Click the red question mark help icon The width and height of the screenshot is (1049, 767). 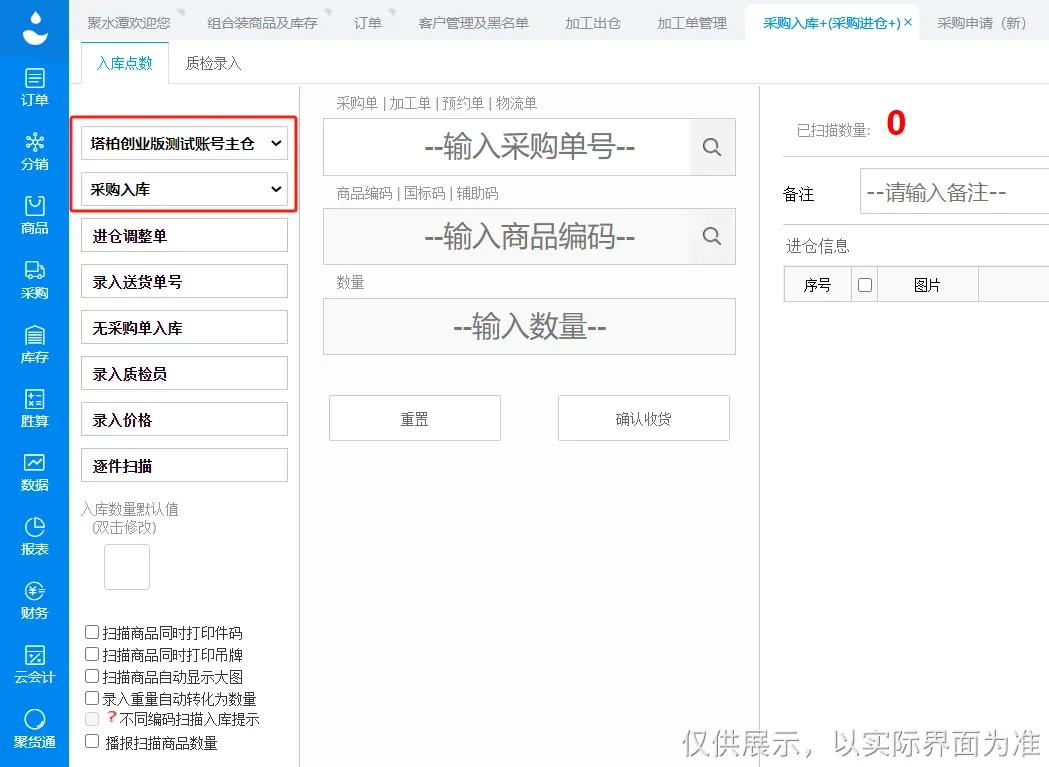112,717
